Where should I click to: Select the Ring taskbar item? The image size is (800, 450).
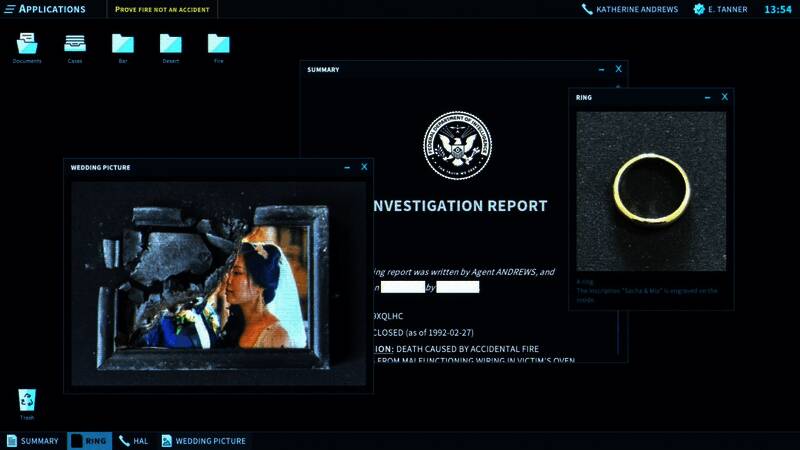coord(89,441)
